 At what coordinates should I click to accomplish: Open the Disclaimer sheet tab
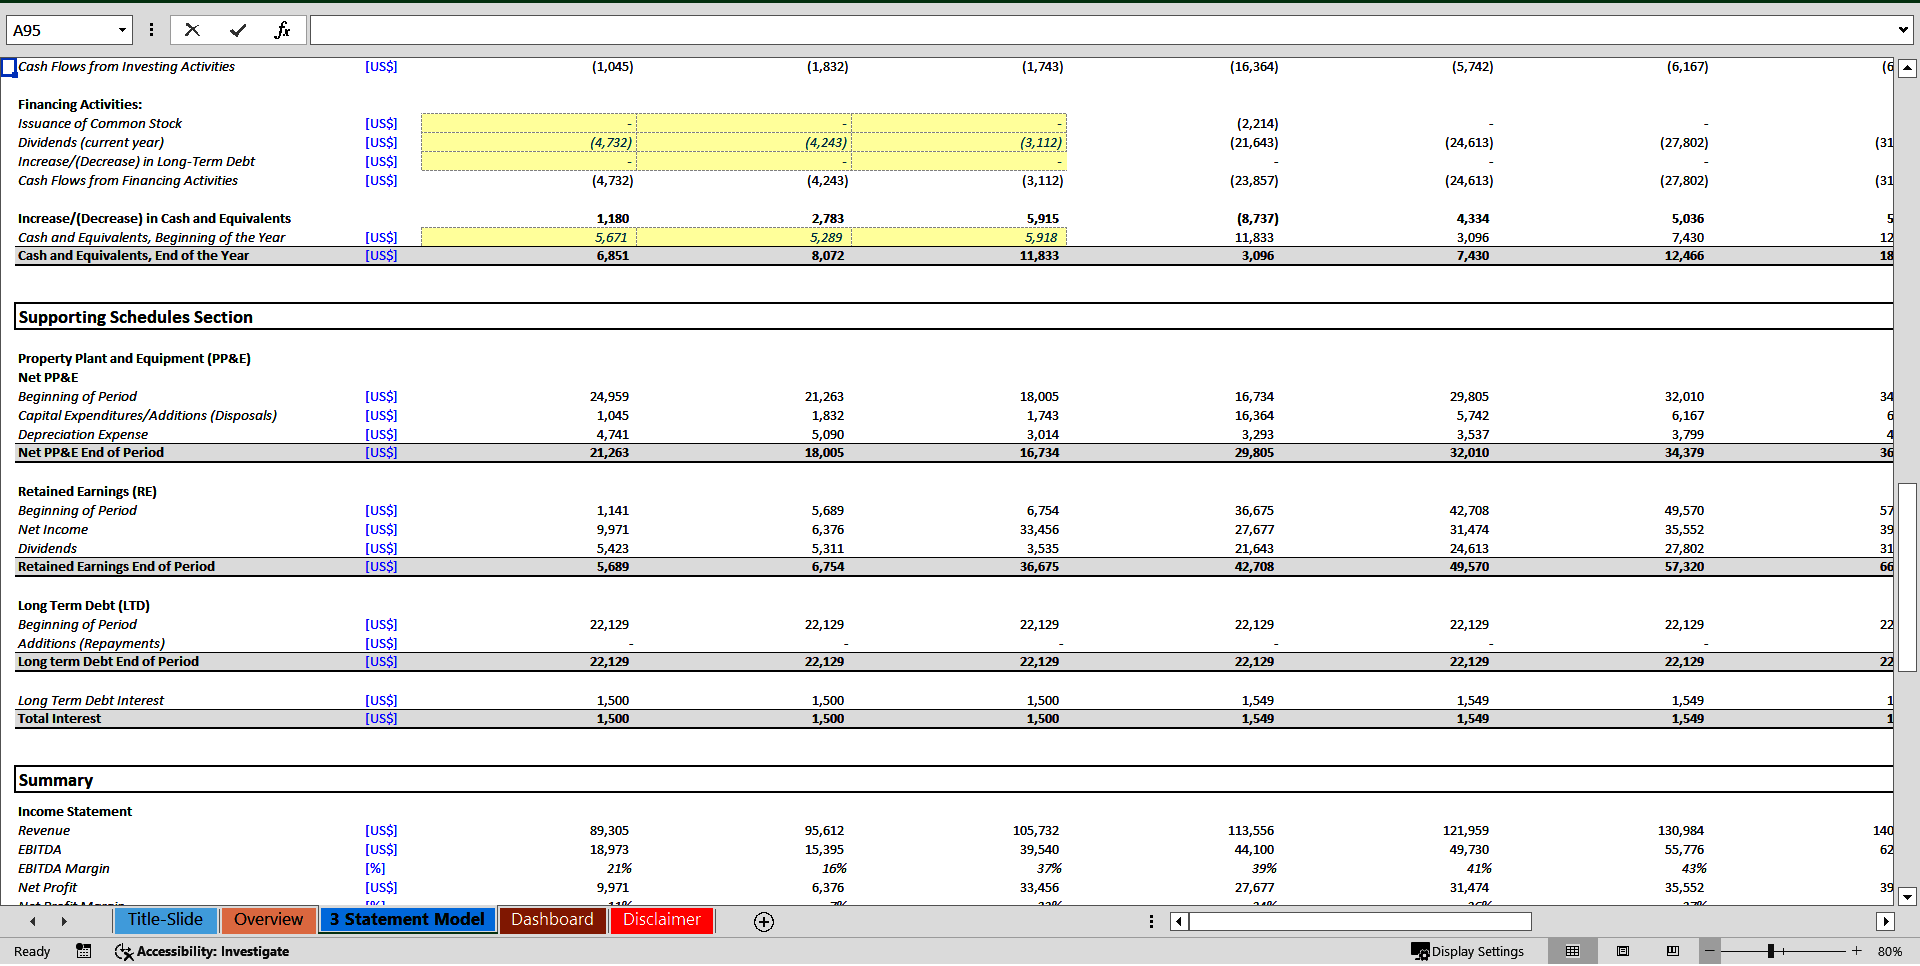662,920
